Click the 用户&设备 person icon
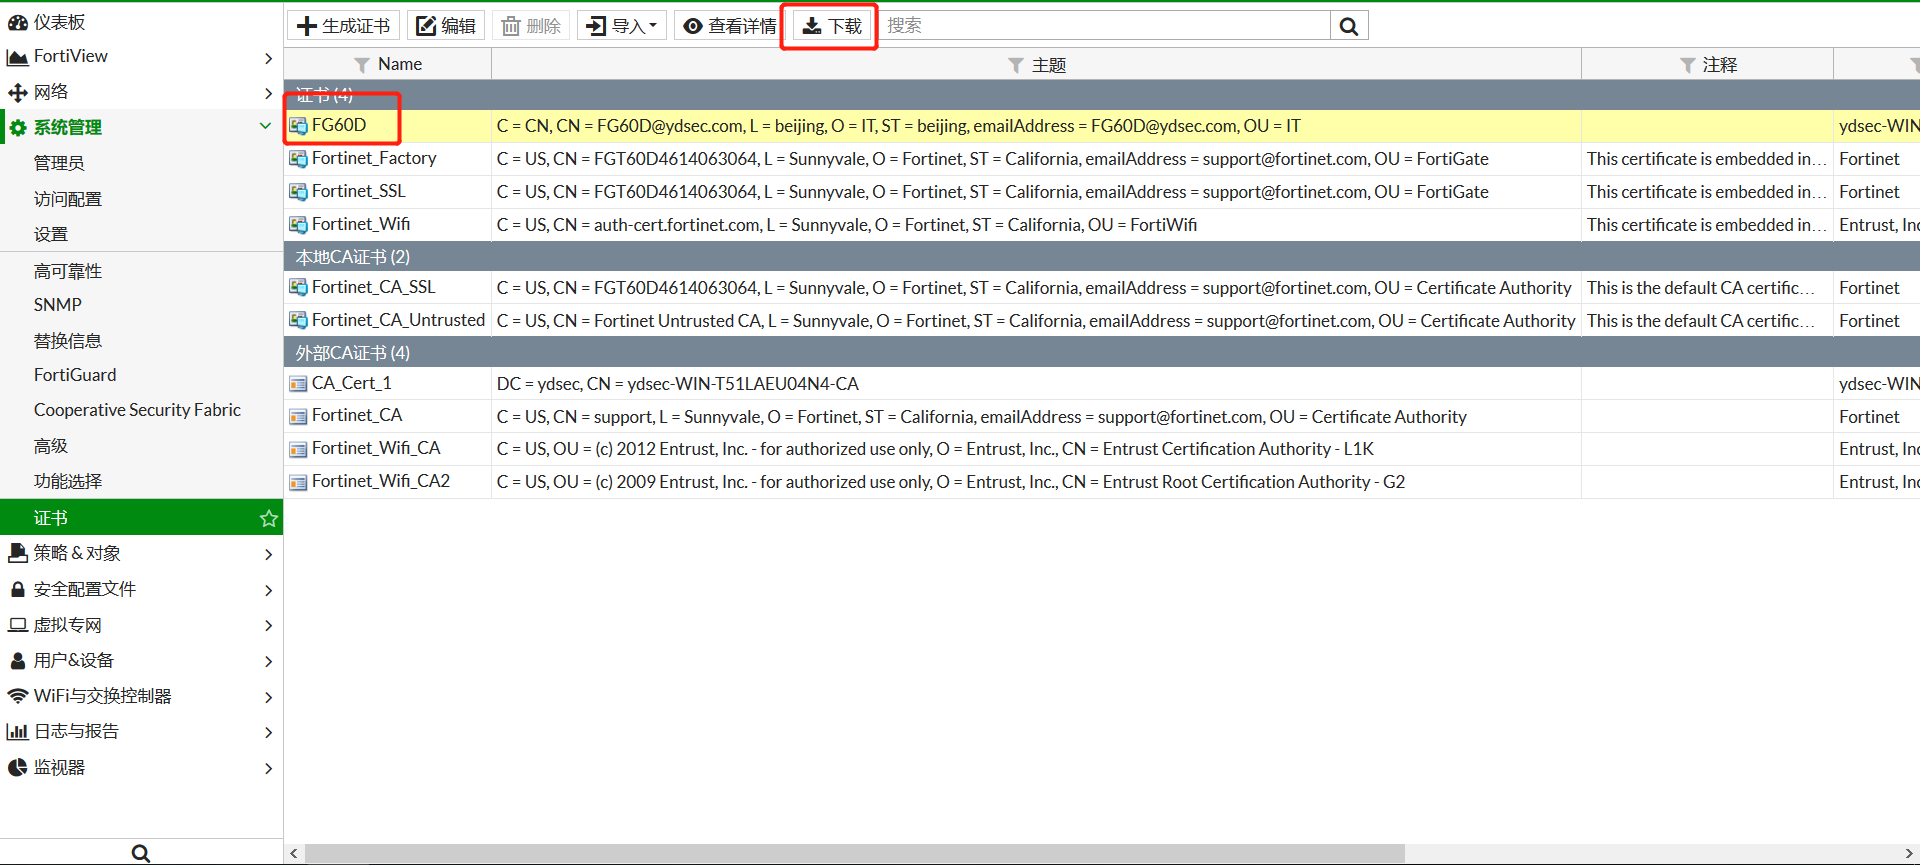This screenshot has height=865, width=1920. (x=17, y=661)
